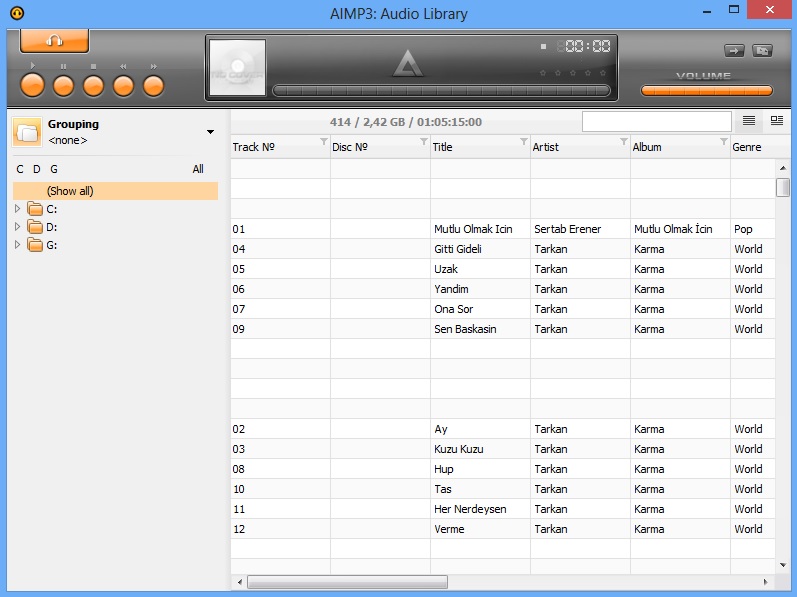The image size is (797, 597).
Task: Select the G: folder item
Action: [43, 245]
